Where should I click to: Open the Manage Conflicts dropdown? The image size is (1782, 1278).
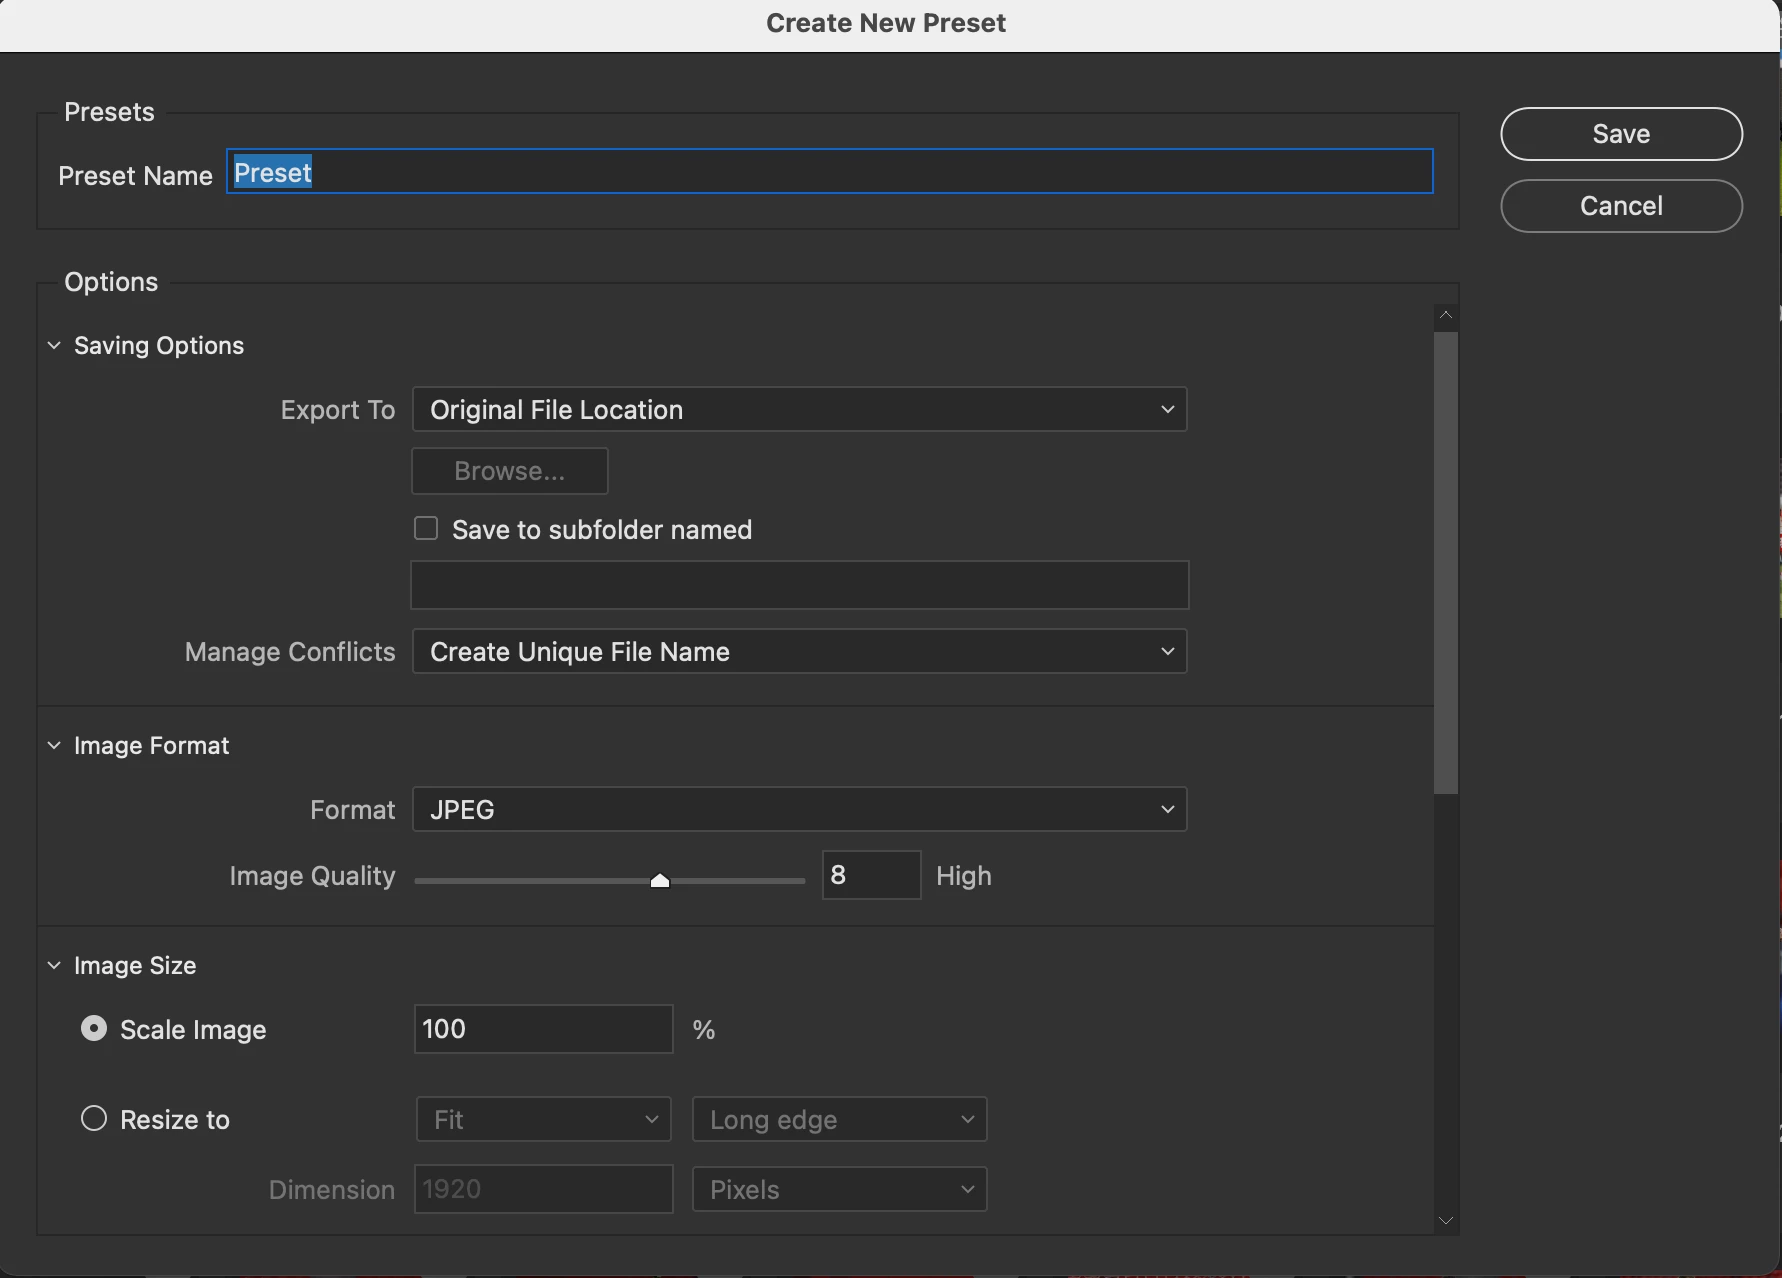coord(800,651)
